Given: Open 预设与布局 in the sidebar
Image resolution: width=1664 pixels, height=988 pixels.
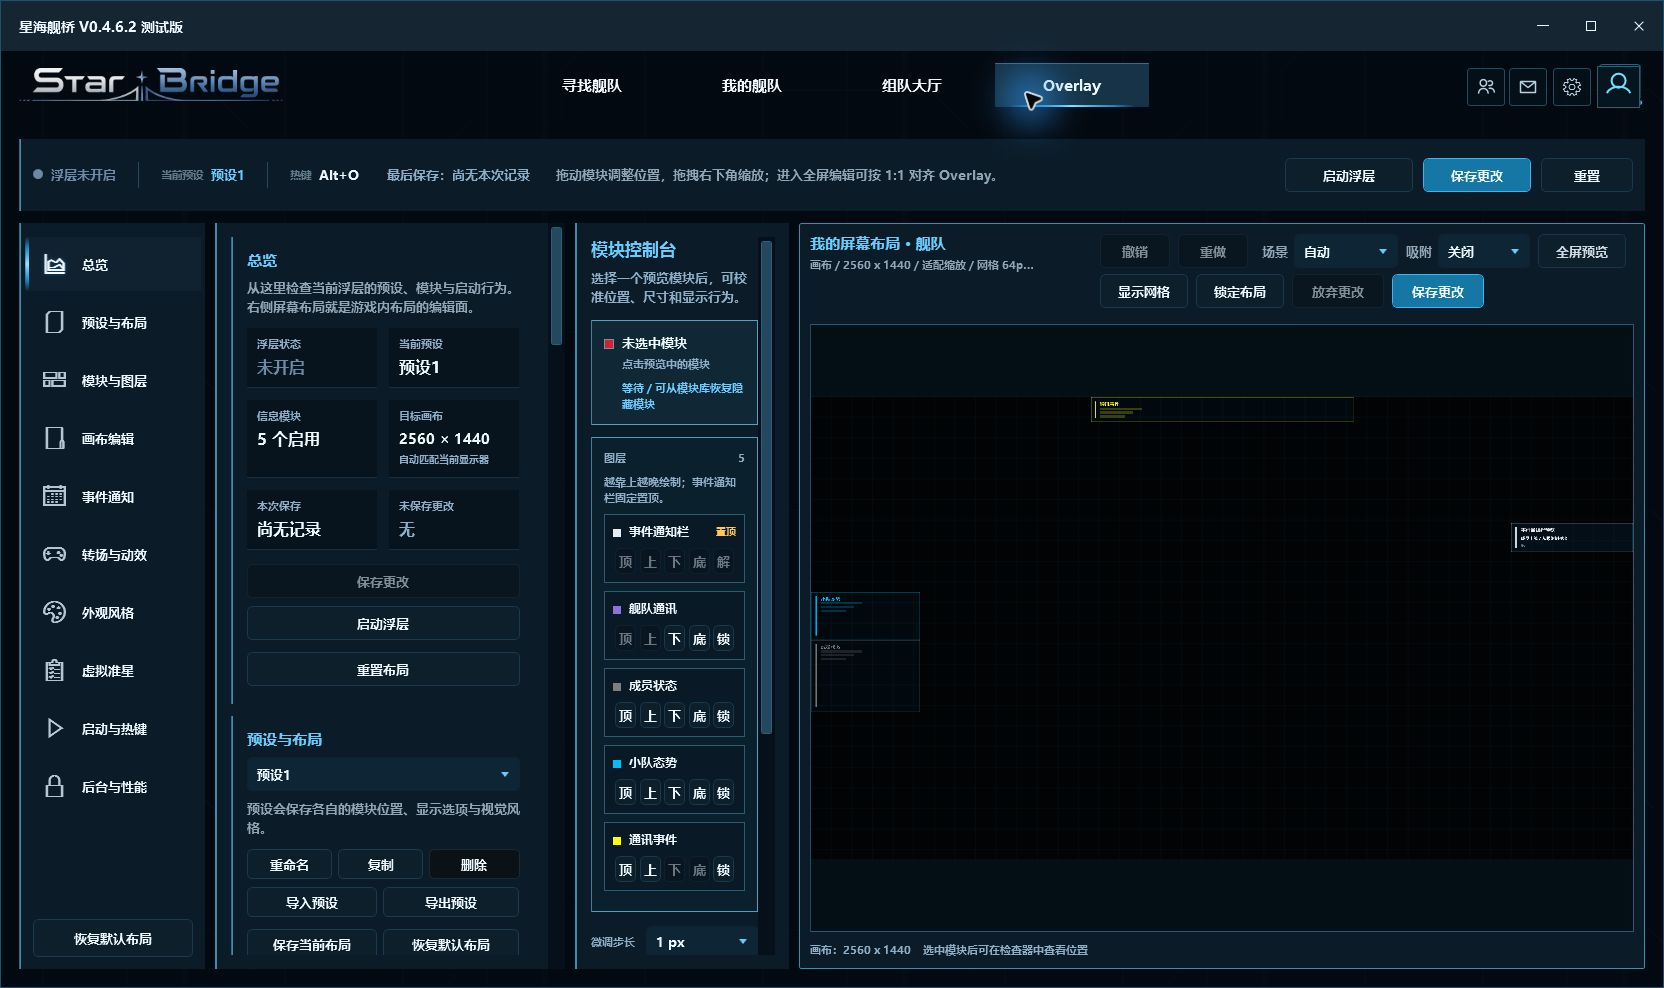Looking at the screenshot, I should point(113,322).
